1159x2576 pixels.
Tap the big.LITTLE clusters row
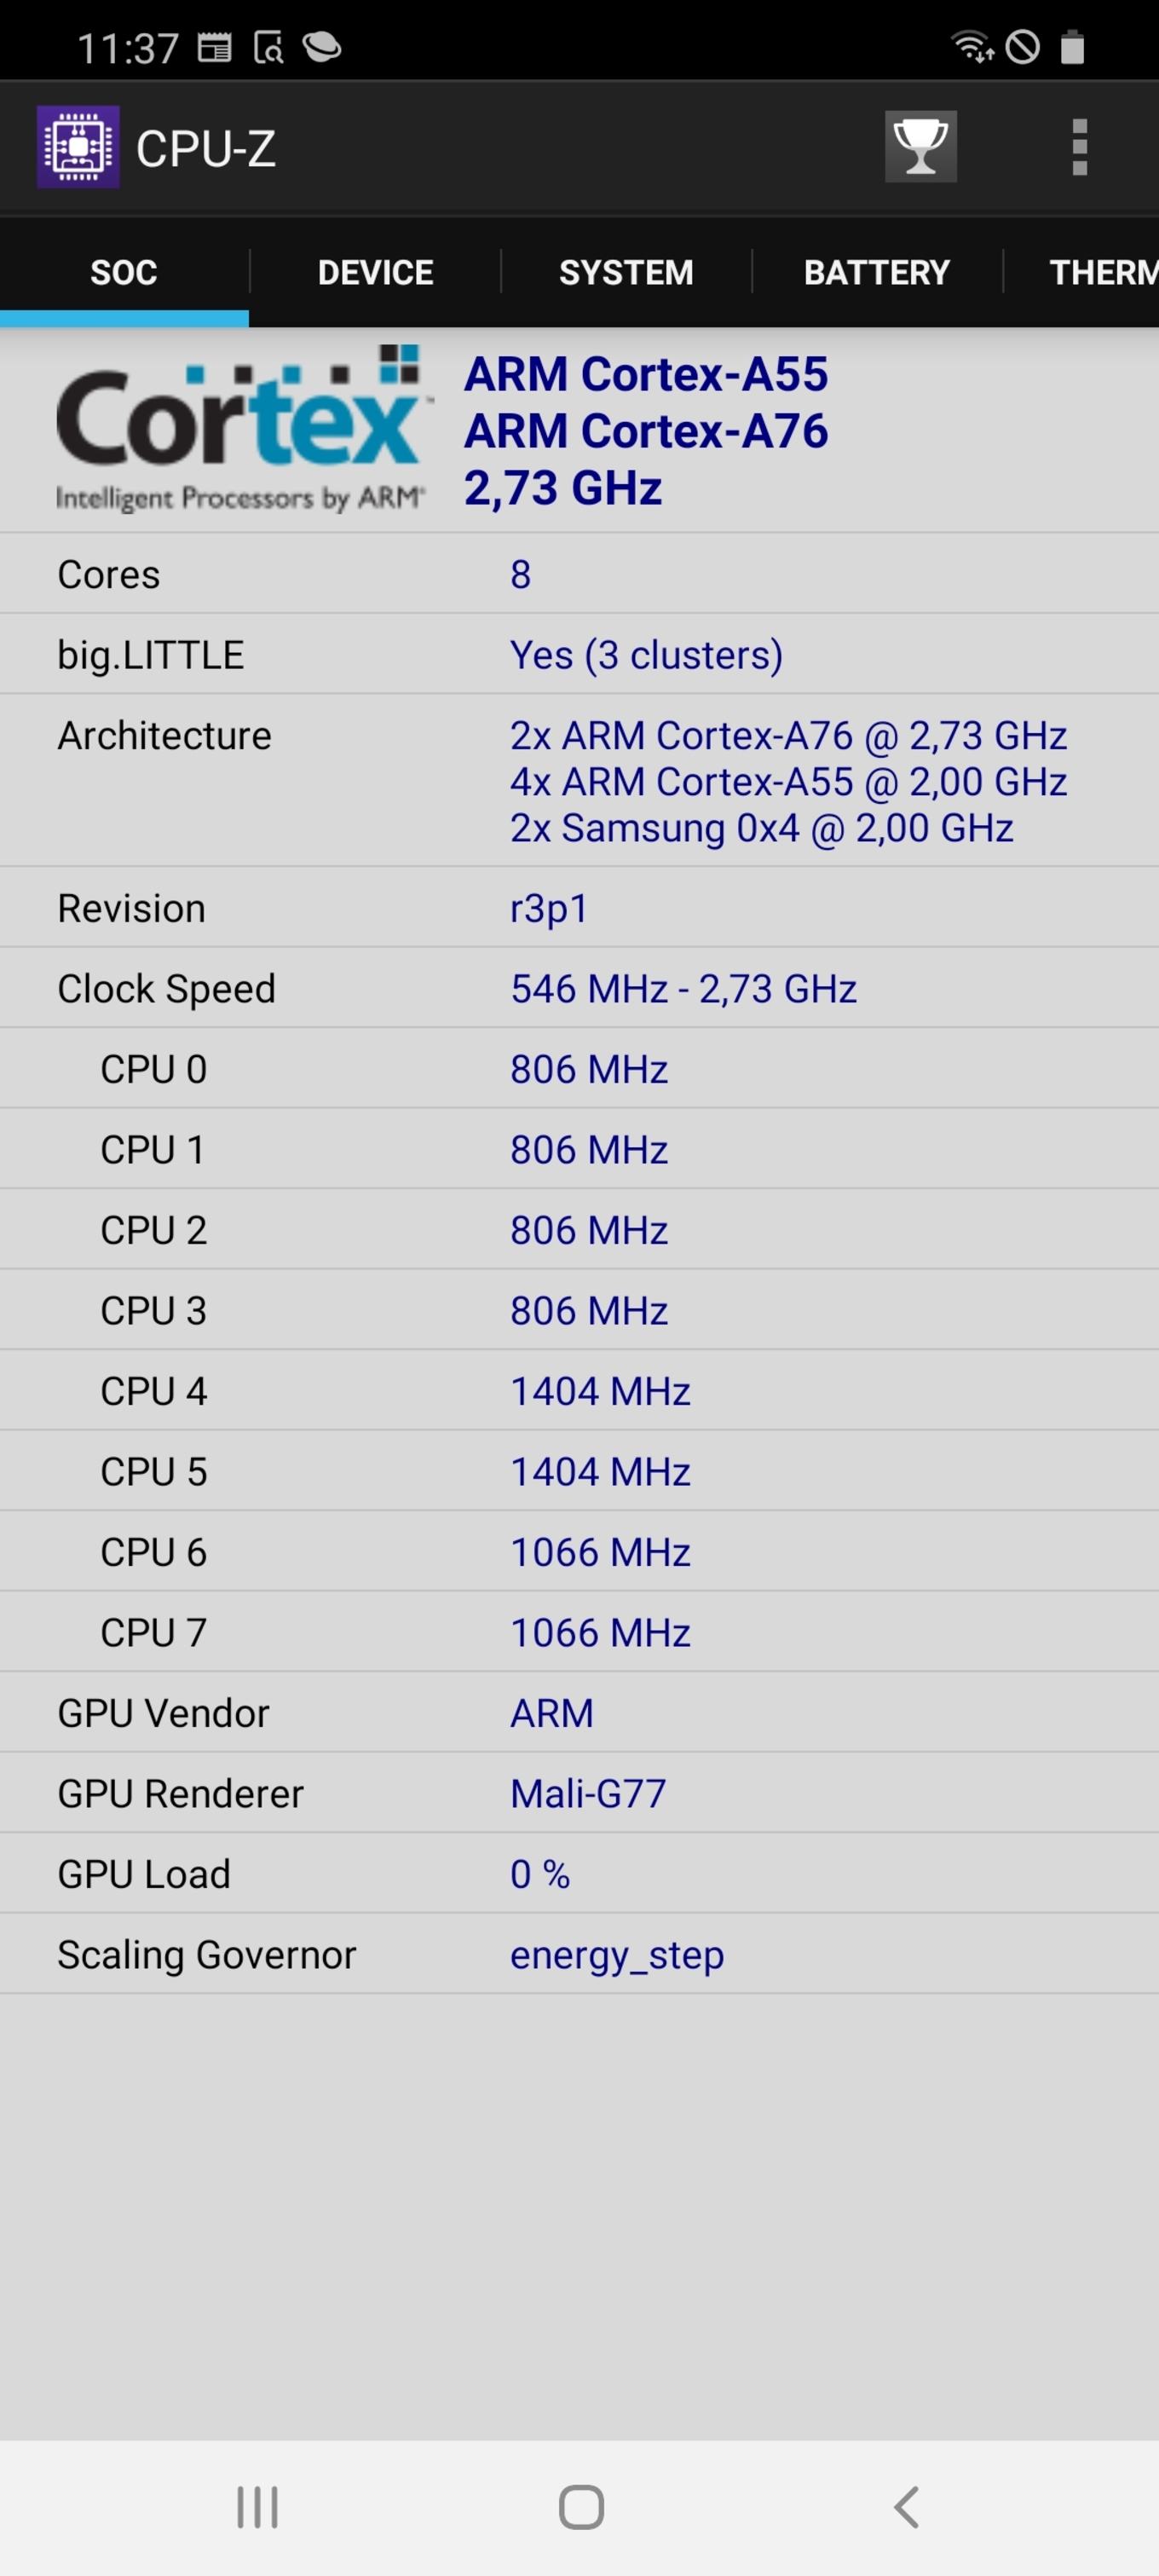579,654
